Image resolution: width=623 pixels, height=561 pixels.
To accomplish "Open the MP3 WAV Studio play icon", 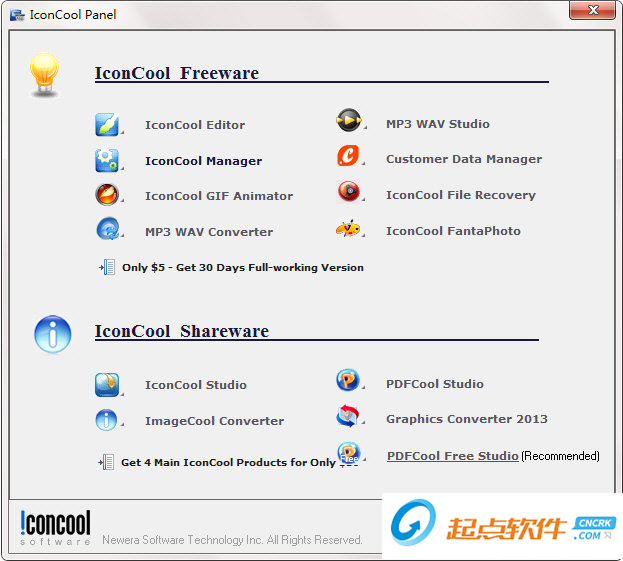I will (x=348, y=120).
